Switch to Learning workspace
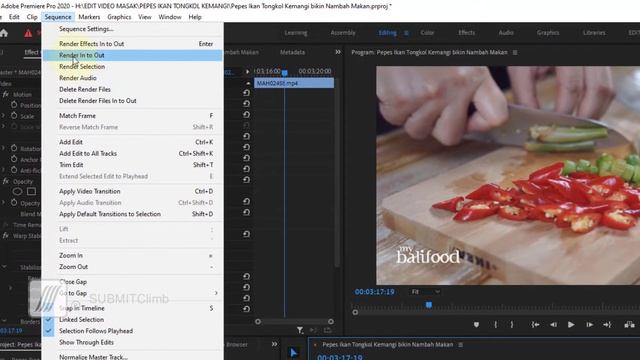The height and width of the screenshot is (360, 640). coord(296,33)
